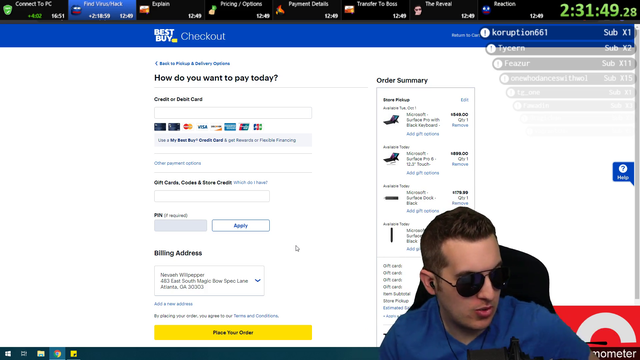Open the Help widget
Screen dimensions: 640x360
click(x=623, y=172)
